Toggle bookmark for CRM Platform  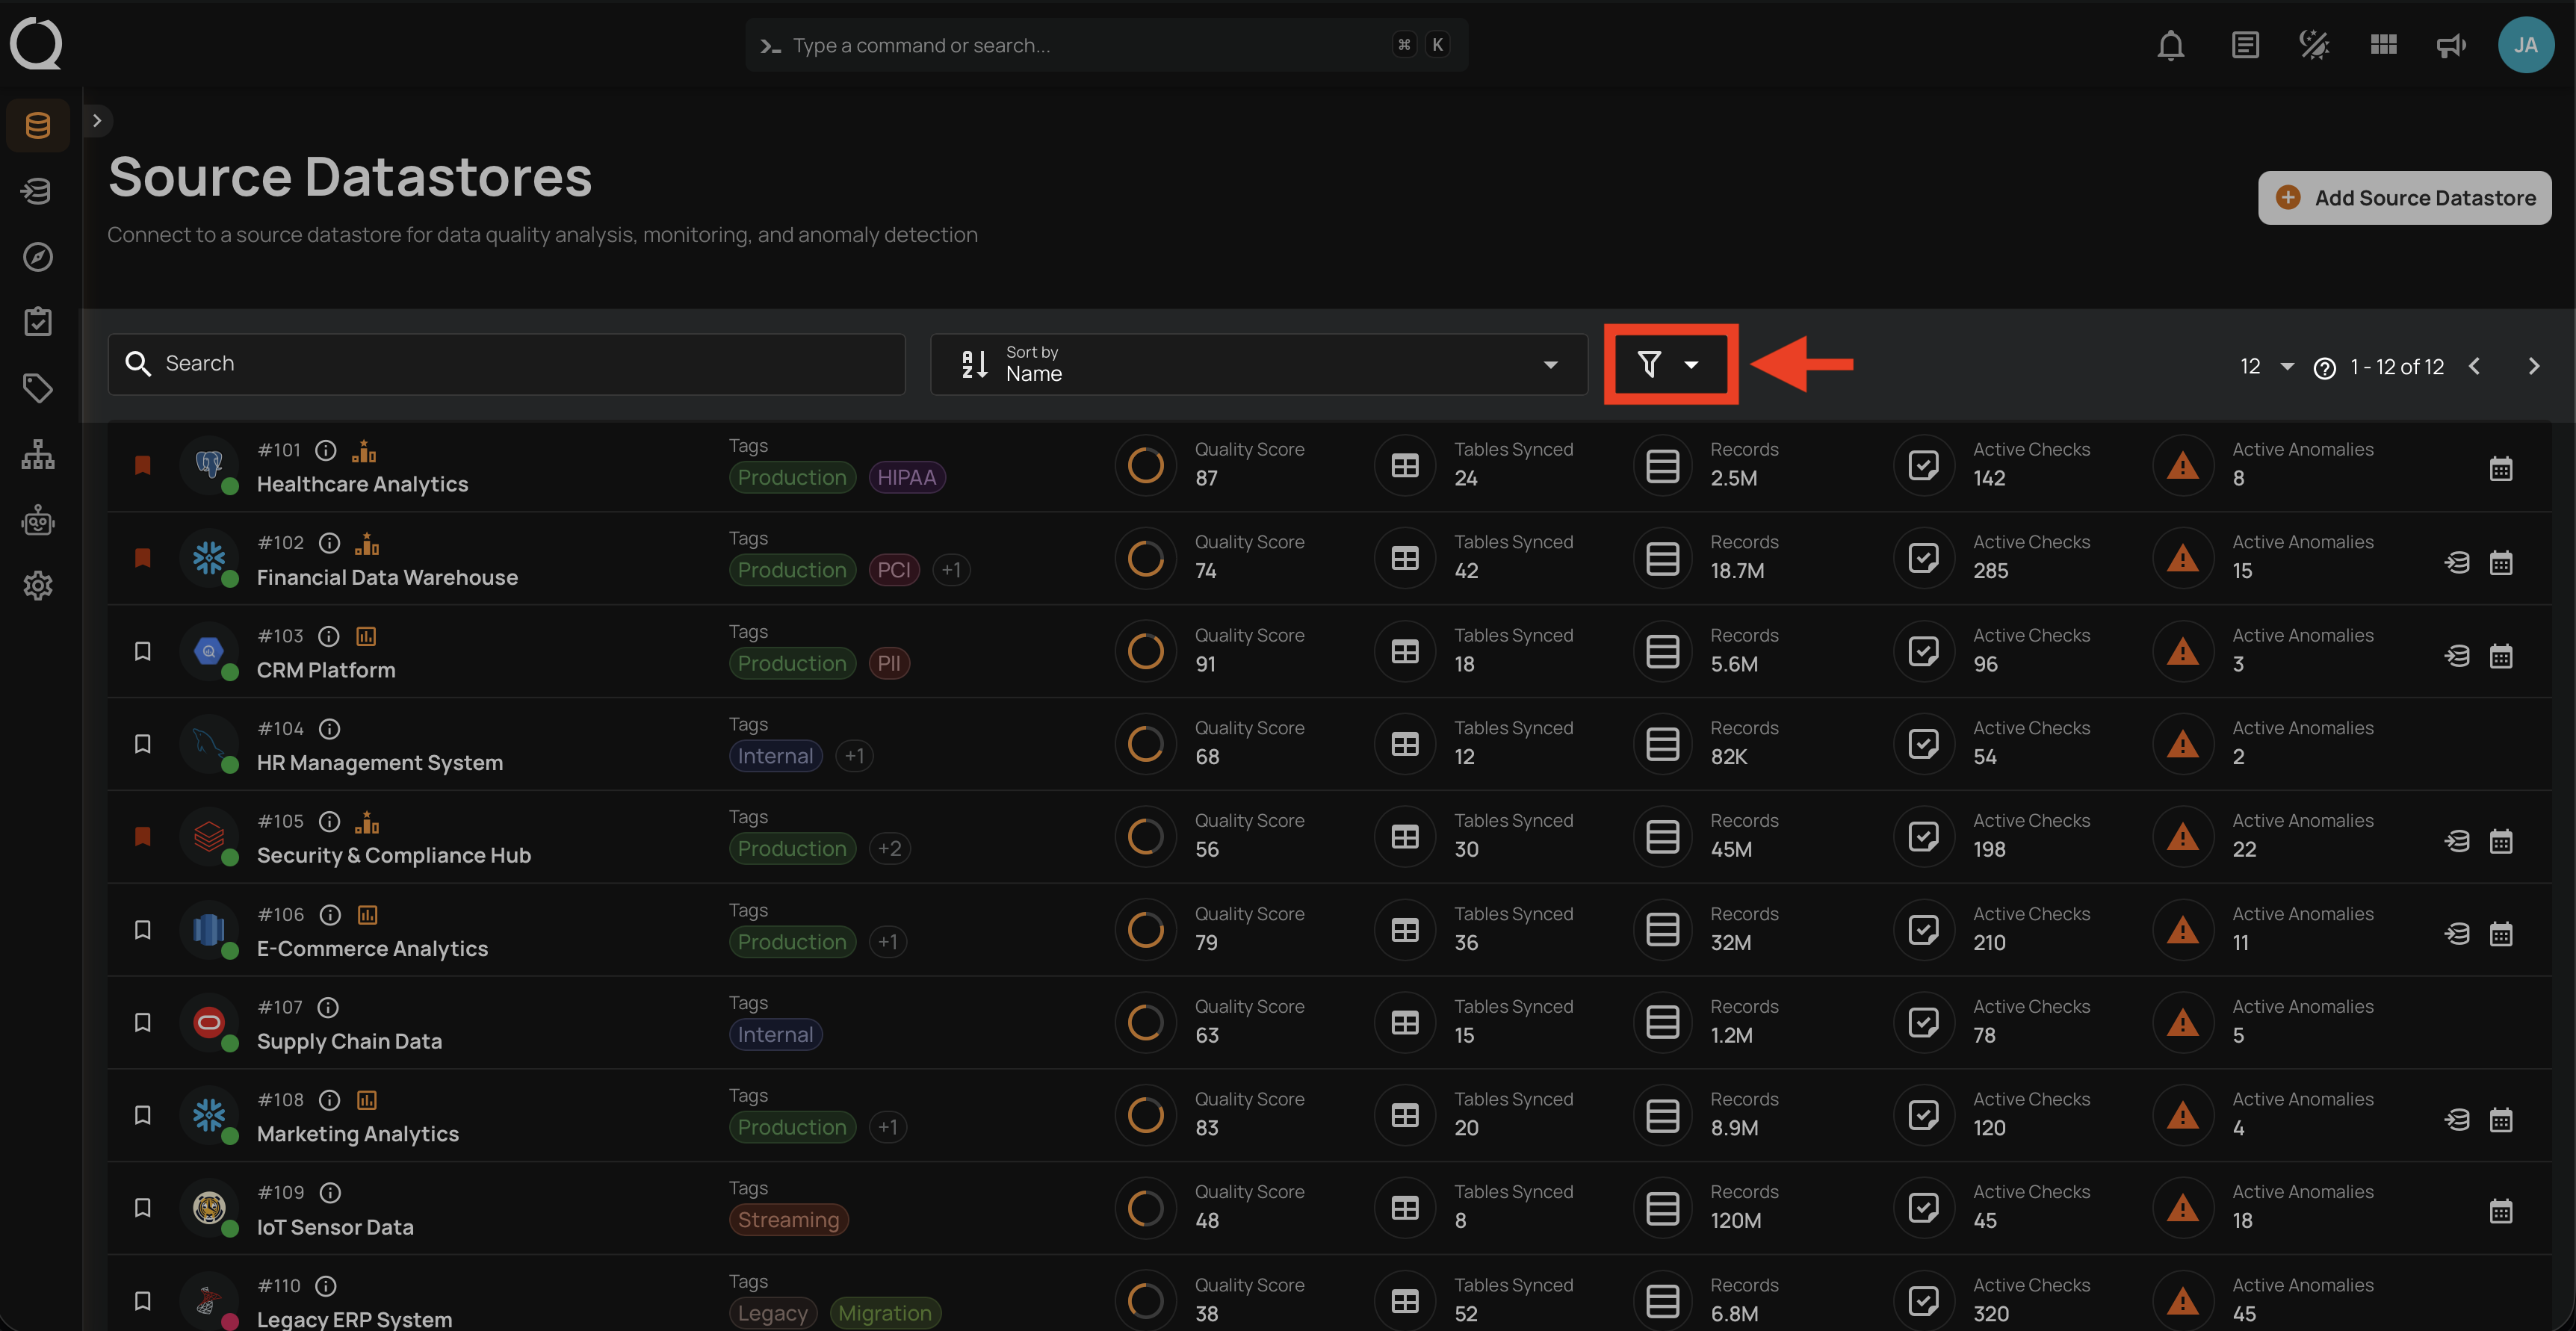pyautogui.click(x=143, y=651)
